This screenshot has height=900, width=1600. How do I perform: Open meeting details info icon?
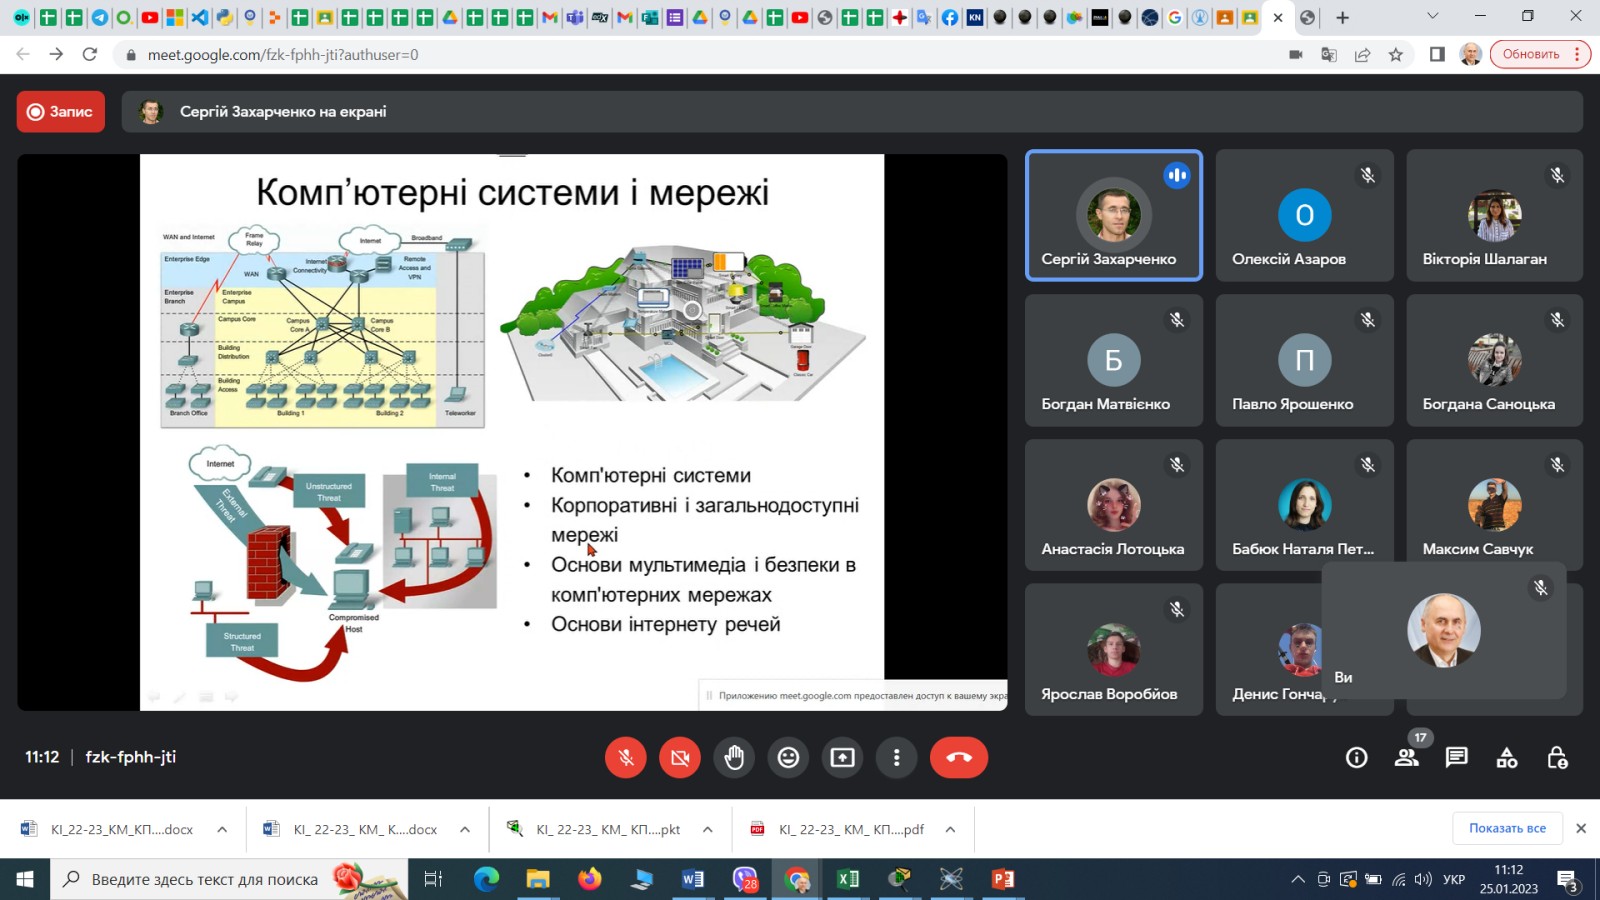pos(1356,758)
